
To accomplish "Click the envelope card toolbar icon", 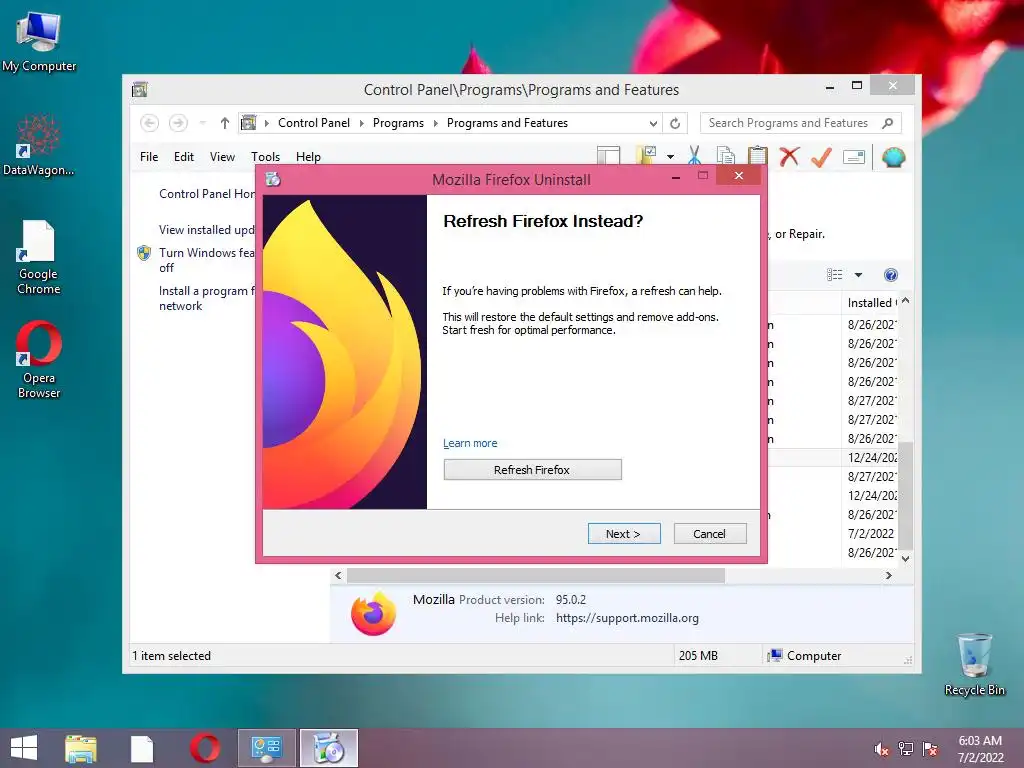I will (x=854, y=157).
